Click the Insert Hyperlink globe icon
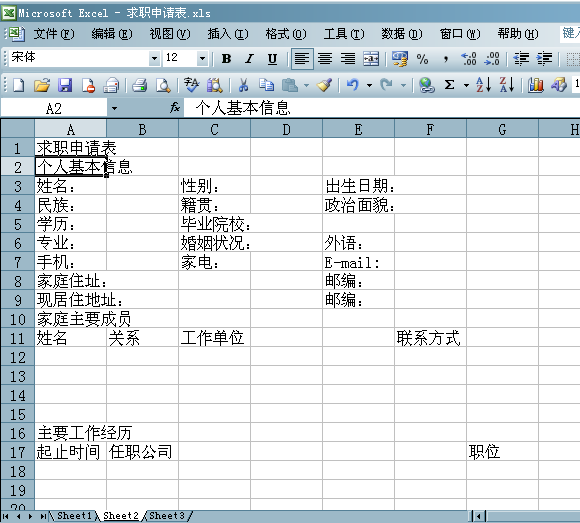Screen dimensions: 580x523 (426, 85)
